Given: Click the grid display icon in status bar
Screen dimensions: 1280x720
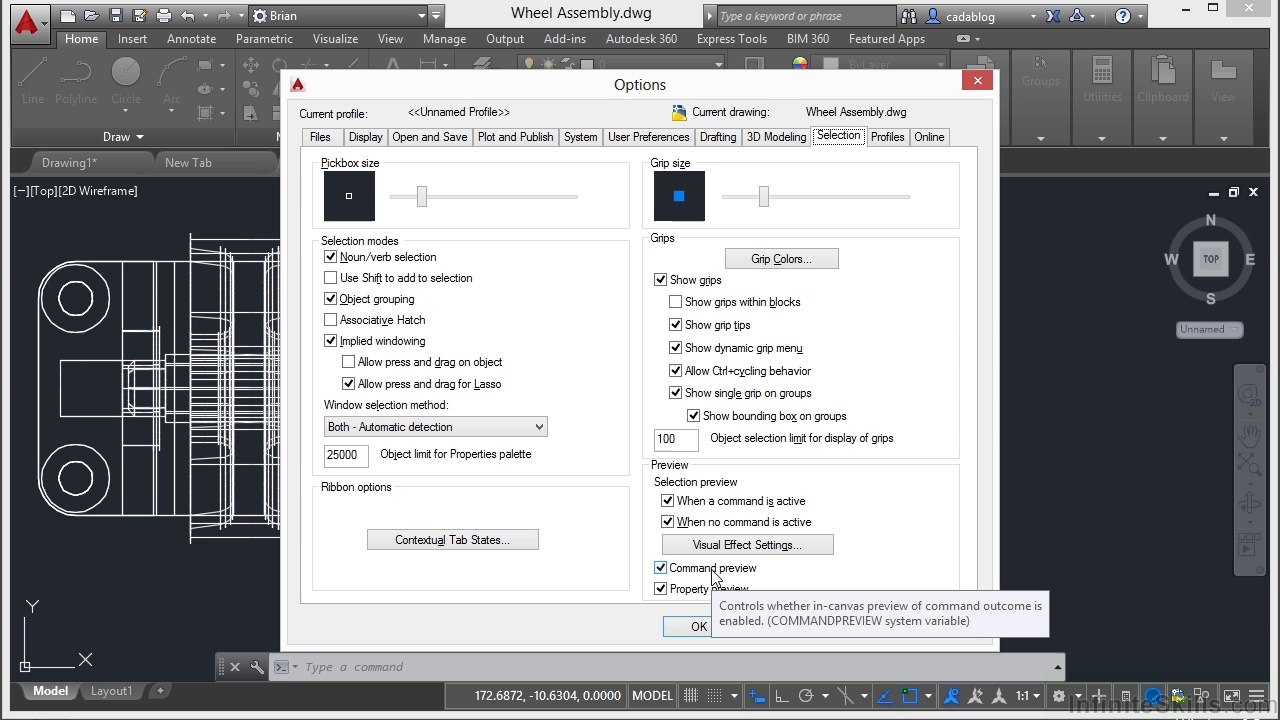Looking at the screenshot, I should click(690, 695).
